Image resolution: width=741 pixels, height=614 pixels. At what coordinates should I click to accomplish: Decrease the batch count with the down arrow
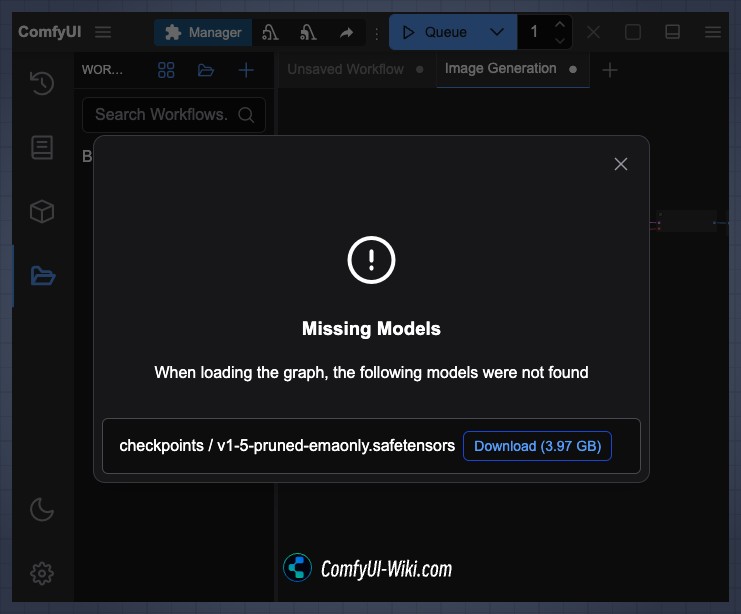[560, 41]
